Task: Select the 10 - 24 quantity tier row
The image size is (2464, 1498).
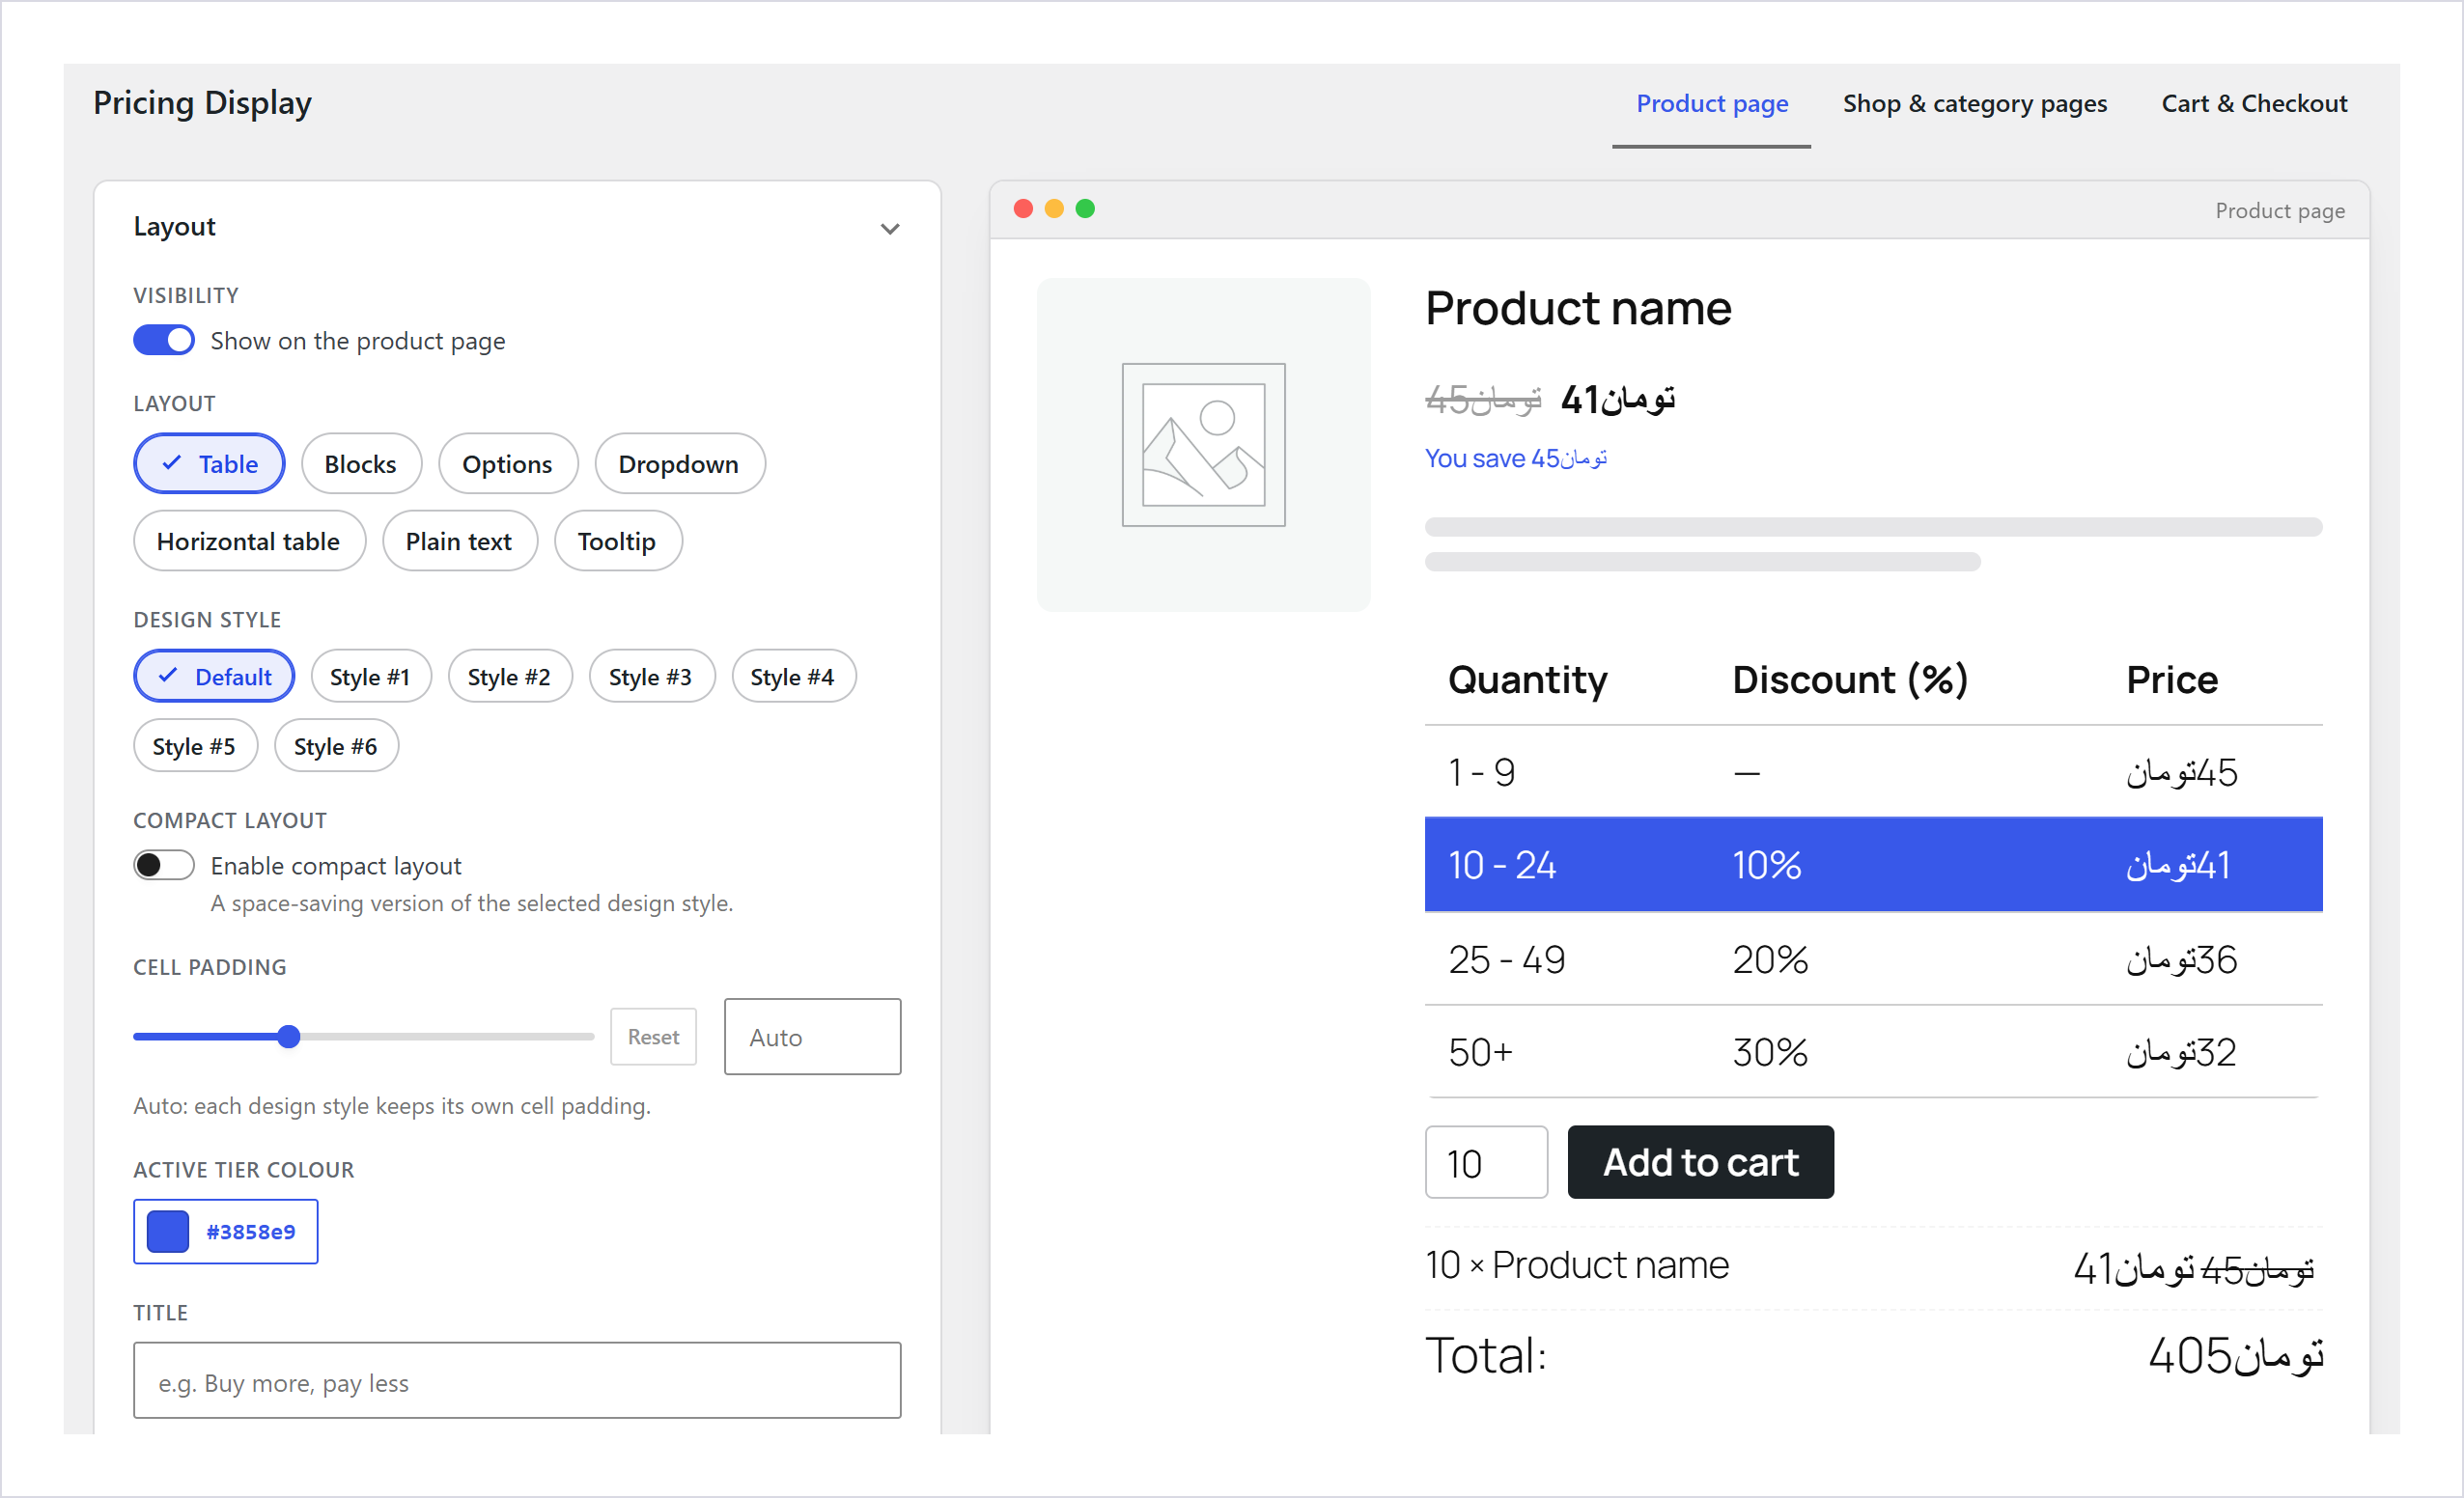Action: (x=1873, y=865)
